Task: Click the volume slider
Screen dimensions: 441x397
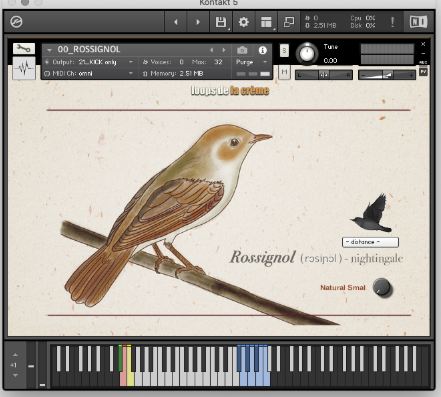Action: [x=387, y=75]
